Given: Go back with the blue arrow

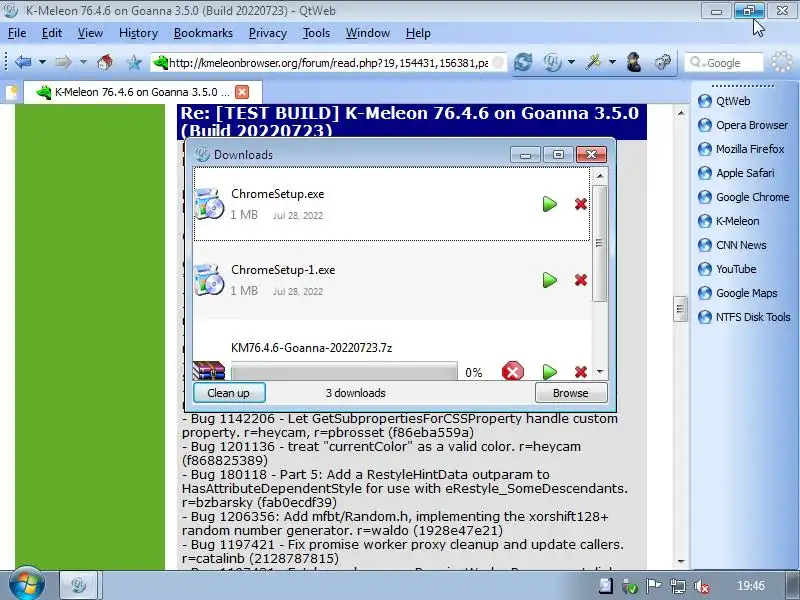Looking at the screenshot, I should 23,62.
